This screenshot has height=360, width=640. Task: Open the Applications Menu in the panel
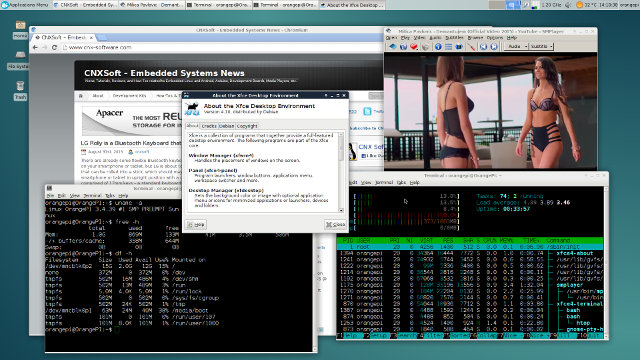pos(25,5)
